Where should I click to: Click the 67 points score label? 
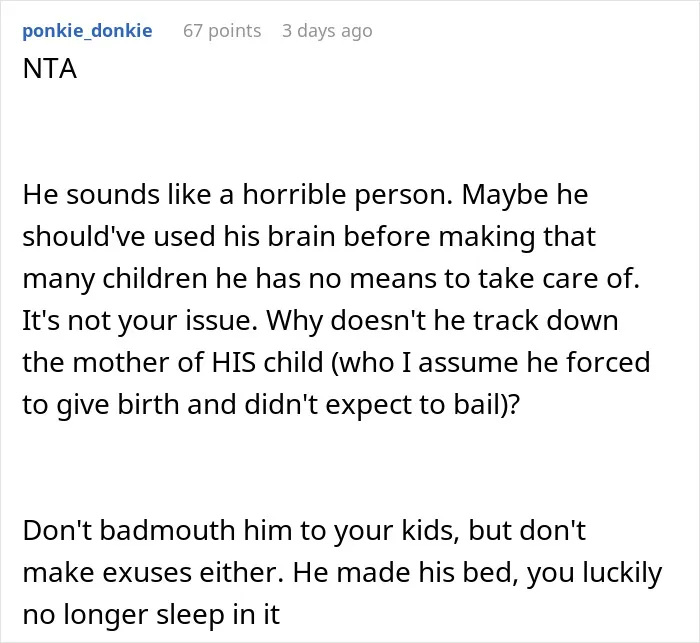coord(222,31)
